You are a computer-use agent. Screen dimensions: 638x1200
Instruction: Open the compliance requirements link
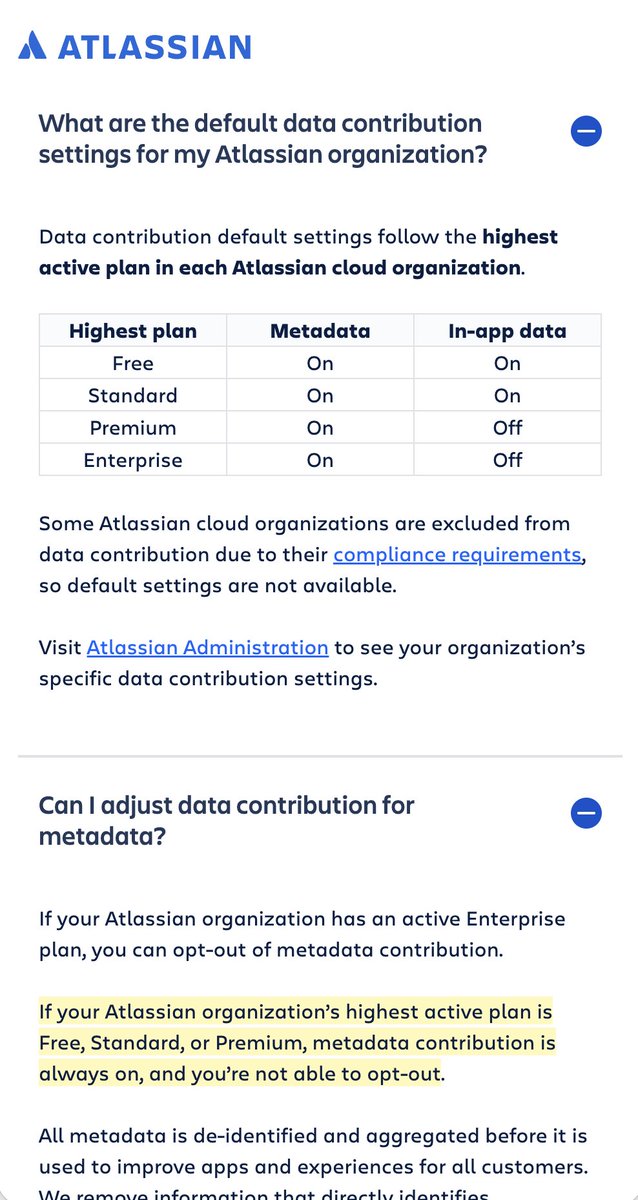[457, 554]
